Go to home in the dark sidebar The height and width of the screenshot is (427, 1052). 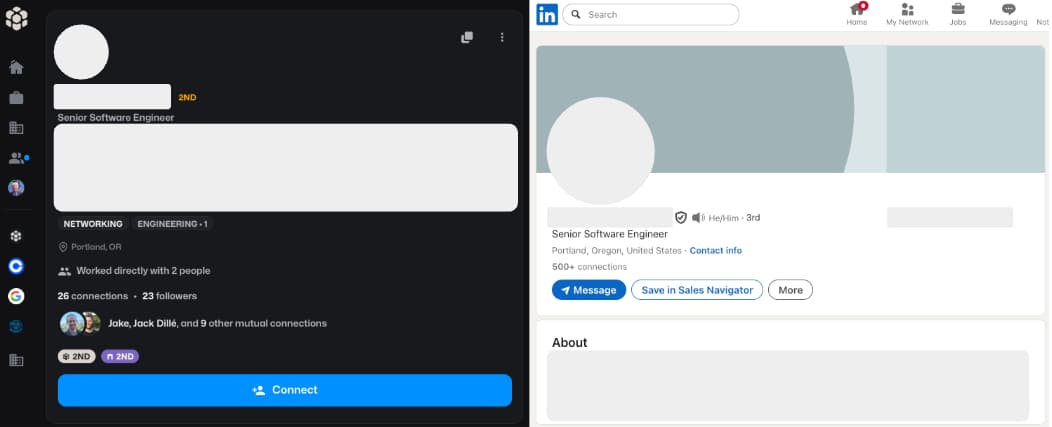pyautogui.click(x=16, y=68)
